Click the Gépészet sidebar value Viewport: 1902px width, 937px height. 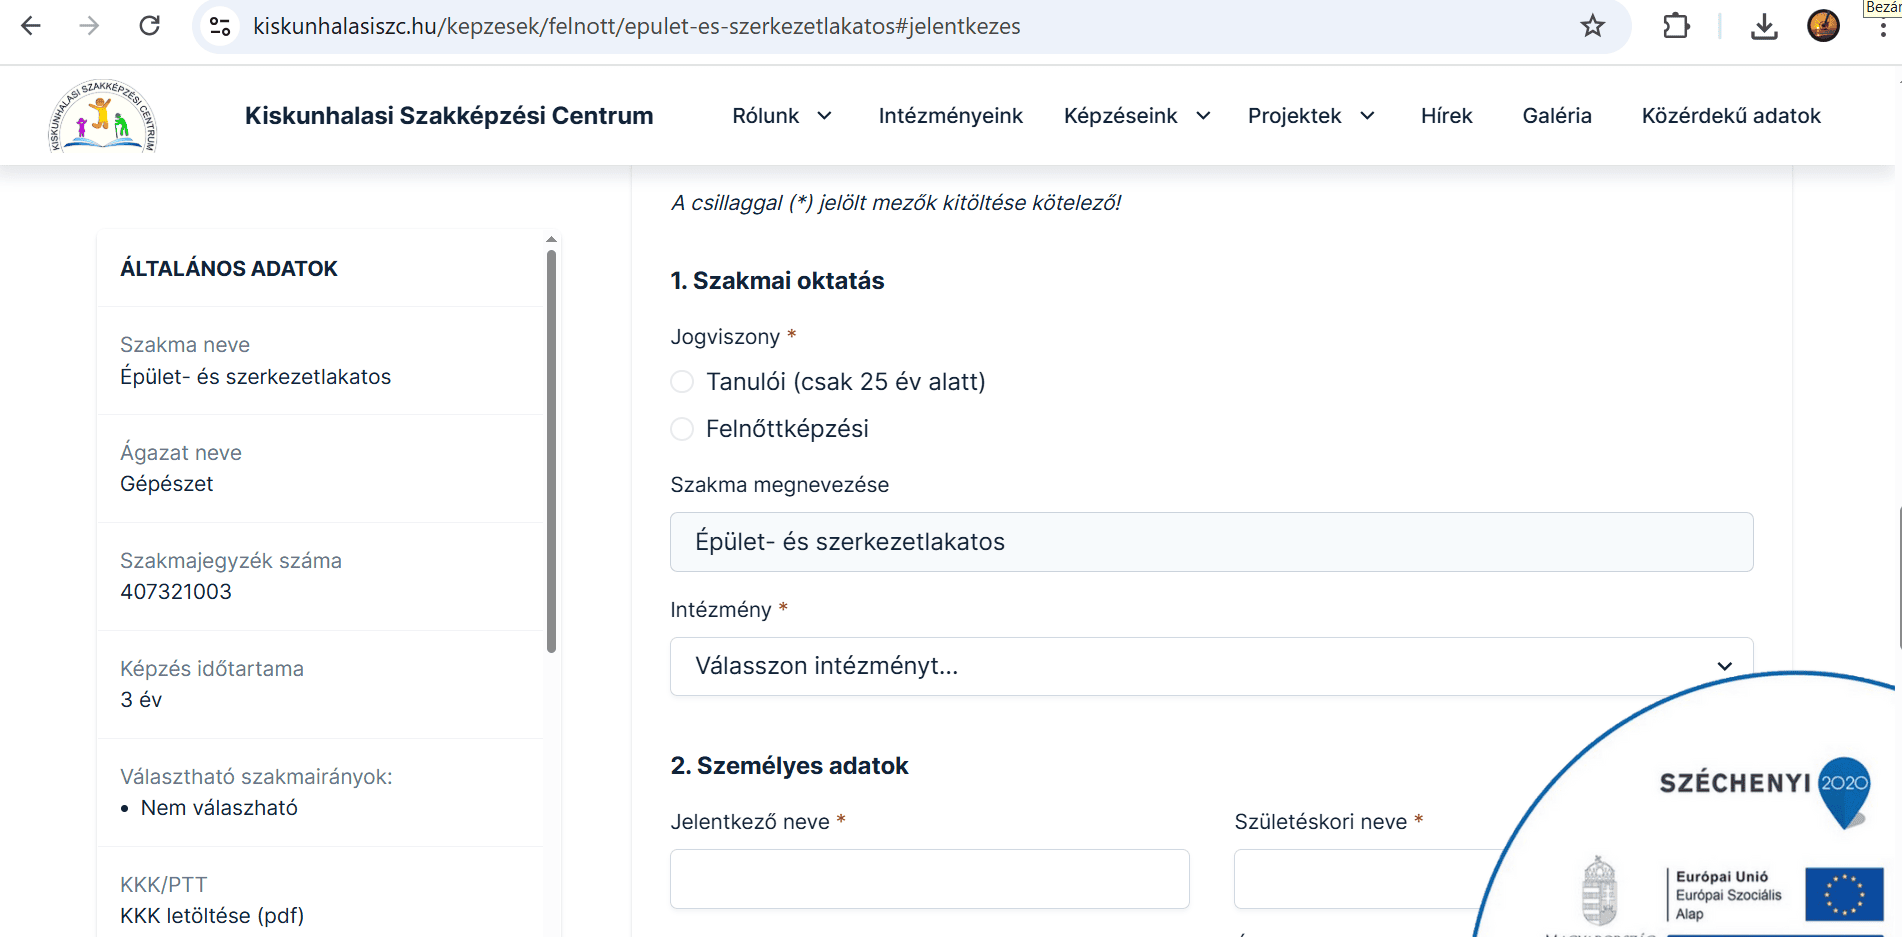[166, 484]
